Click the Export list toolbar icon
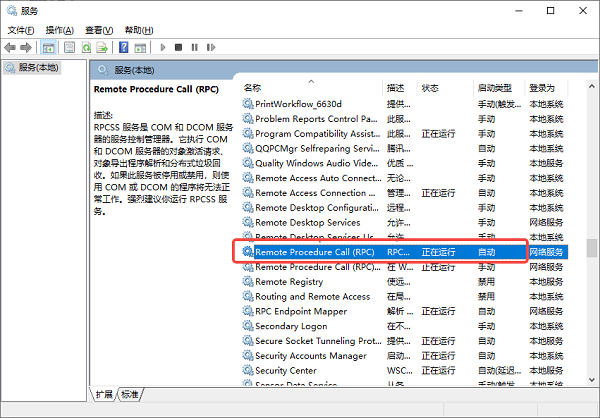Image resolution: width=600 pixels, height=418 pixels. coord(102,47)
